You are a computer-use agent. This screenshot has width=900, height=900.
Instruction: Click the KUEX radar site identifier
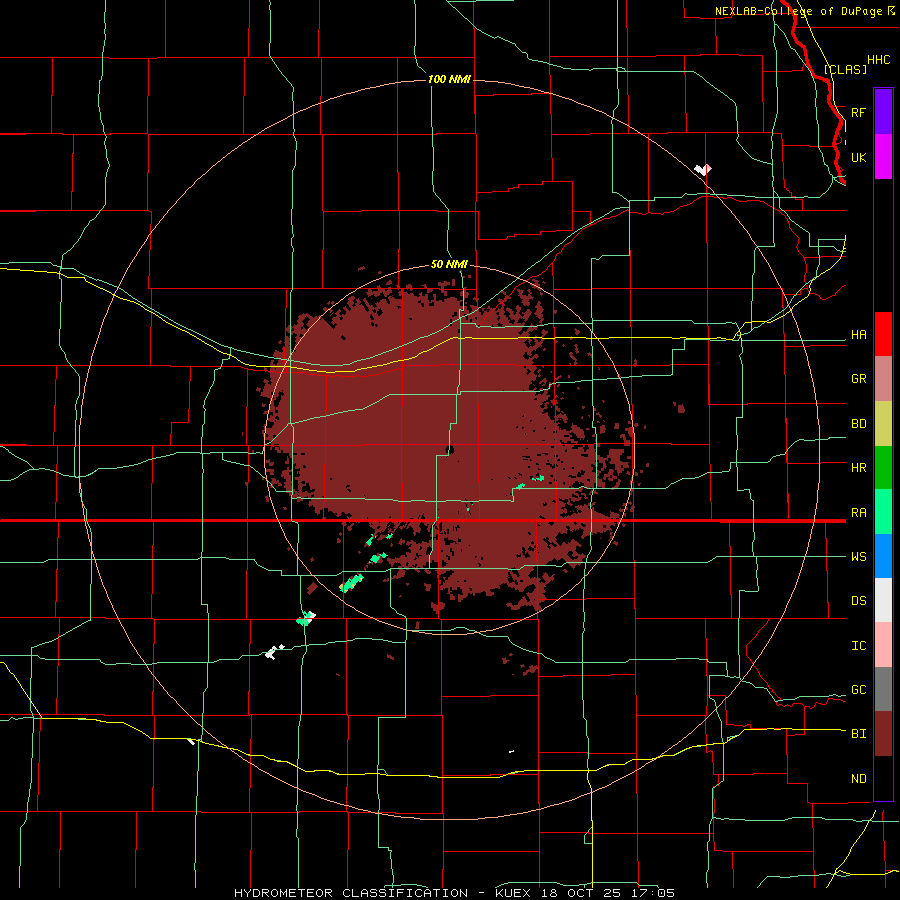[513, 893]
